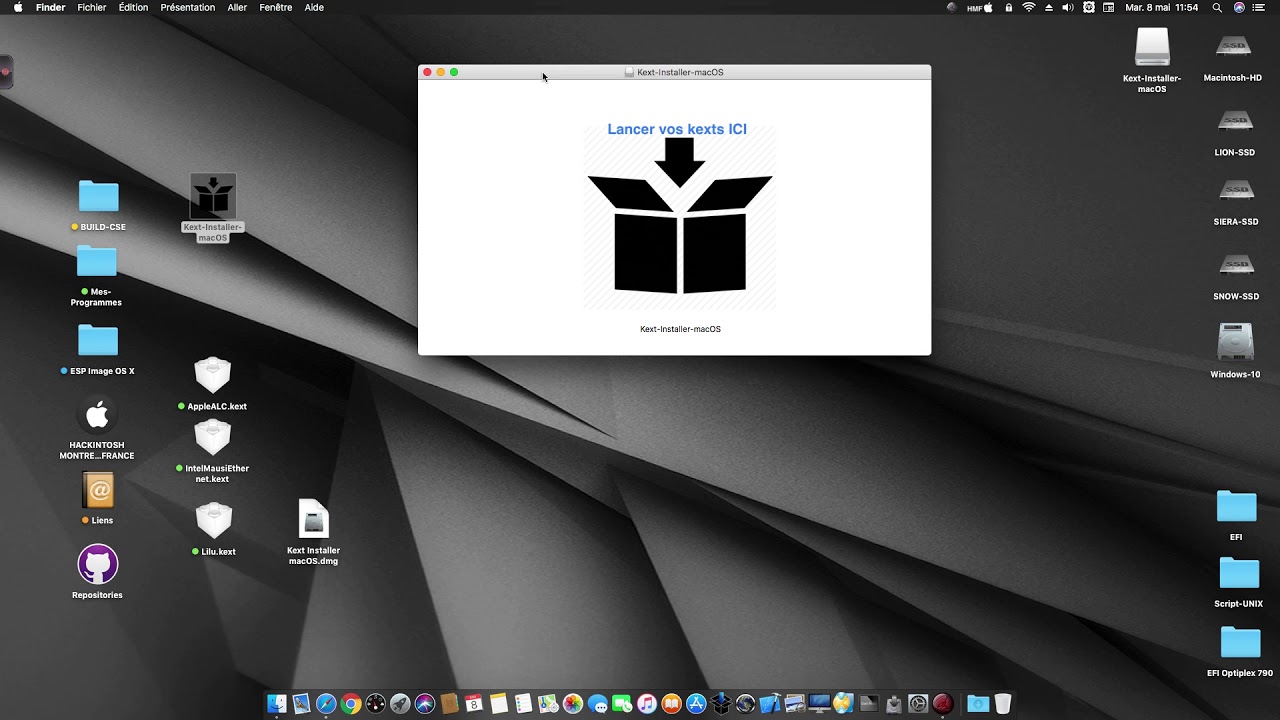Image resolution: width=1280 pixels, height=720 pixels.
Task: Open the Édition menu
Action: point(133,7)
